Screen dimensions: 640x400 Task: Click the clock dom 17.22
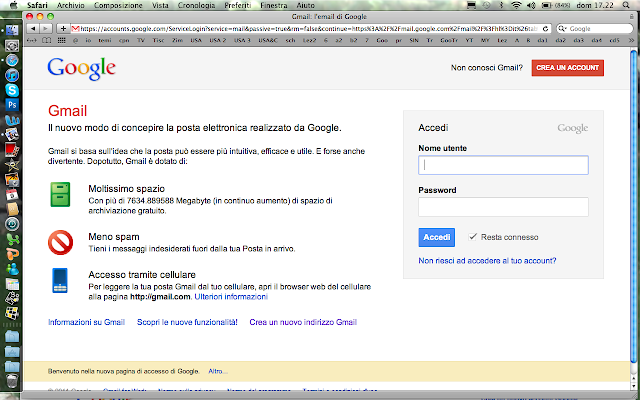(595, 5)
